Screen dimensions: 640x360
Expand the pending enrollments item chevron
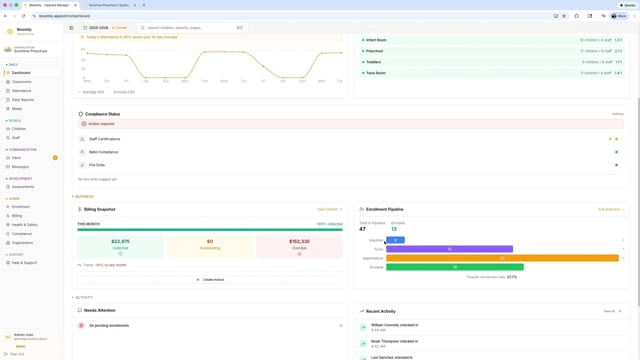[341, 326]
